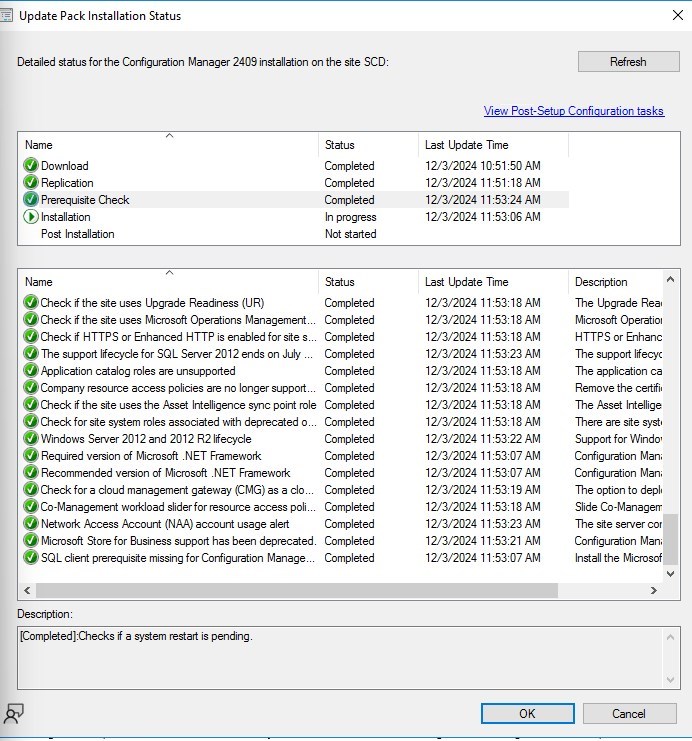Click the Cancel button
The image size is (692, 741).
pos(629,714)
